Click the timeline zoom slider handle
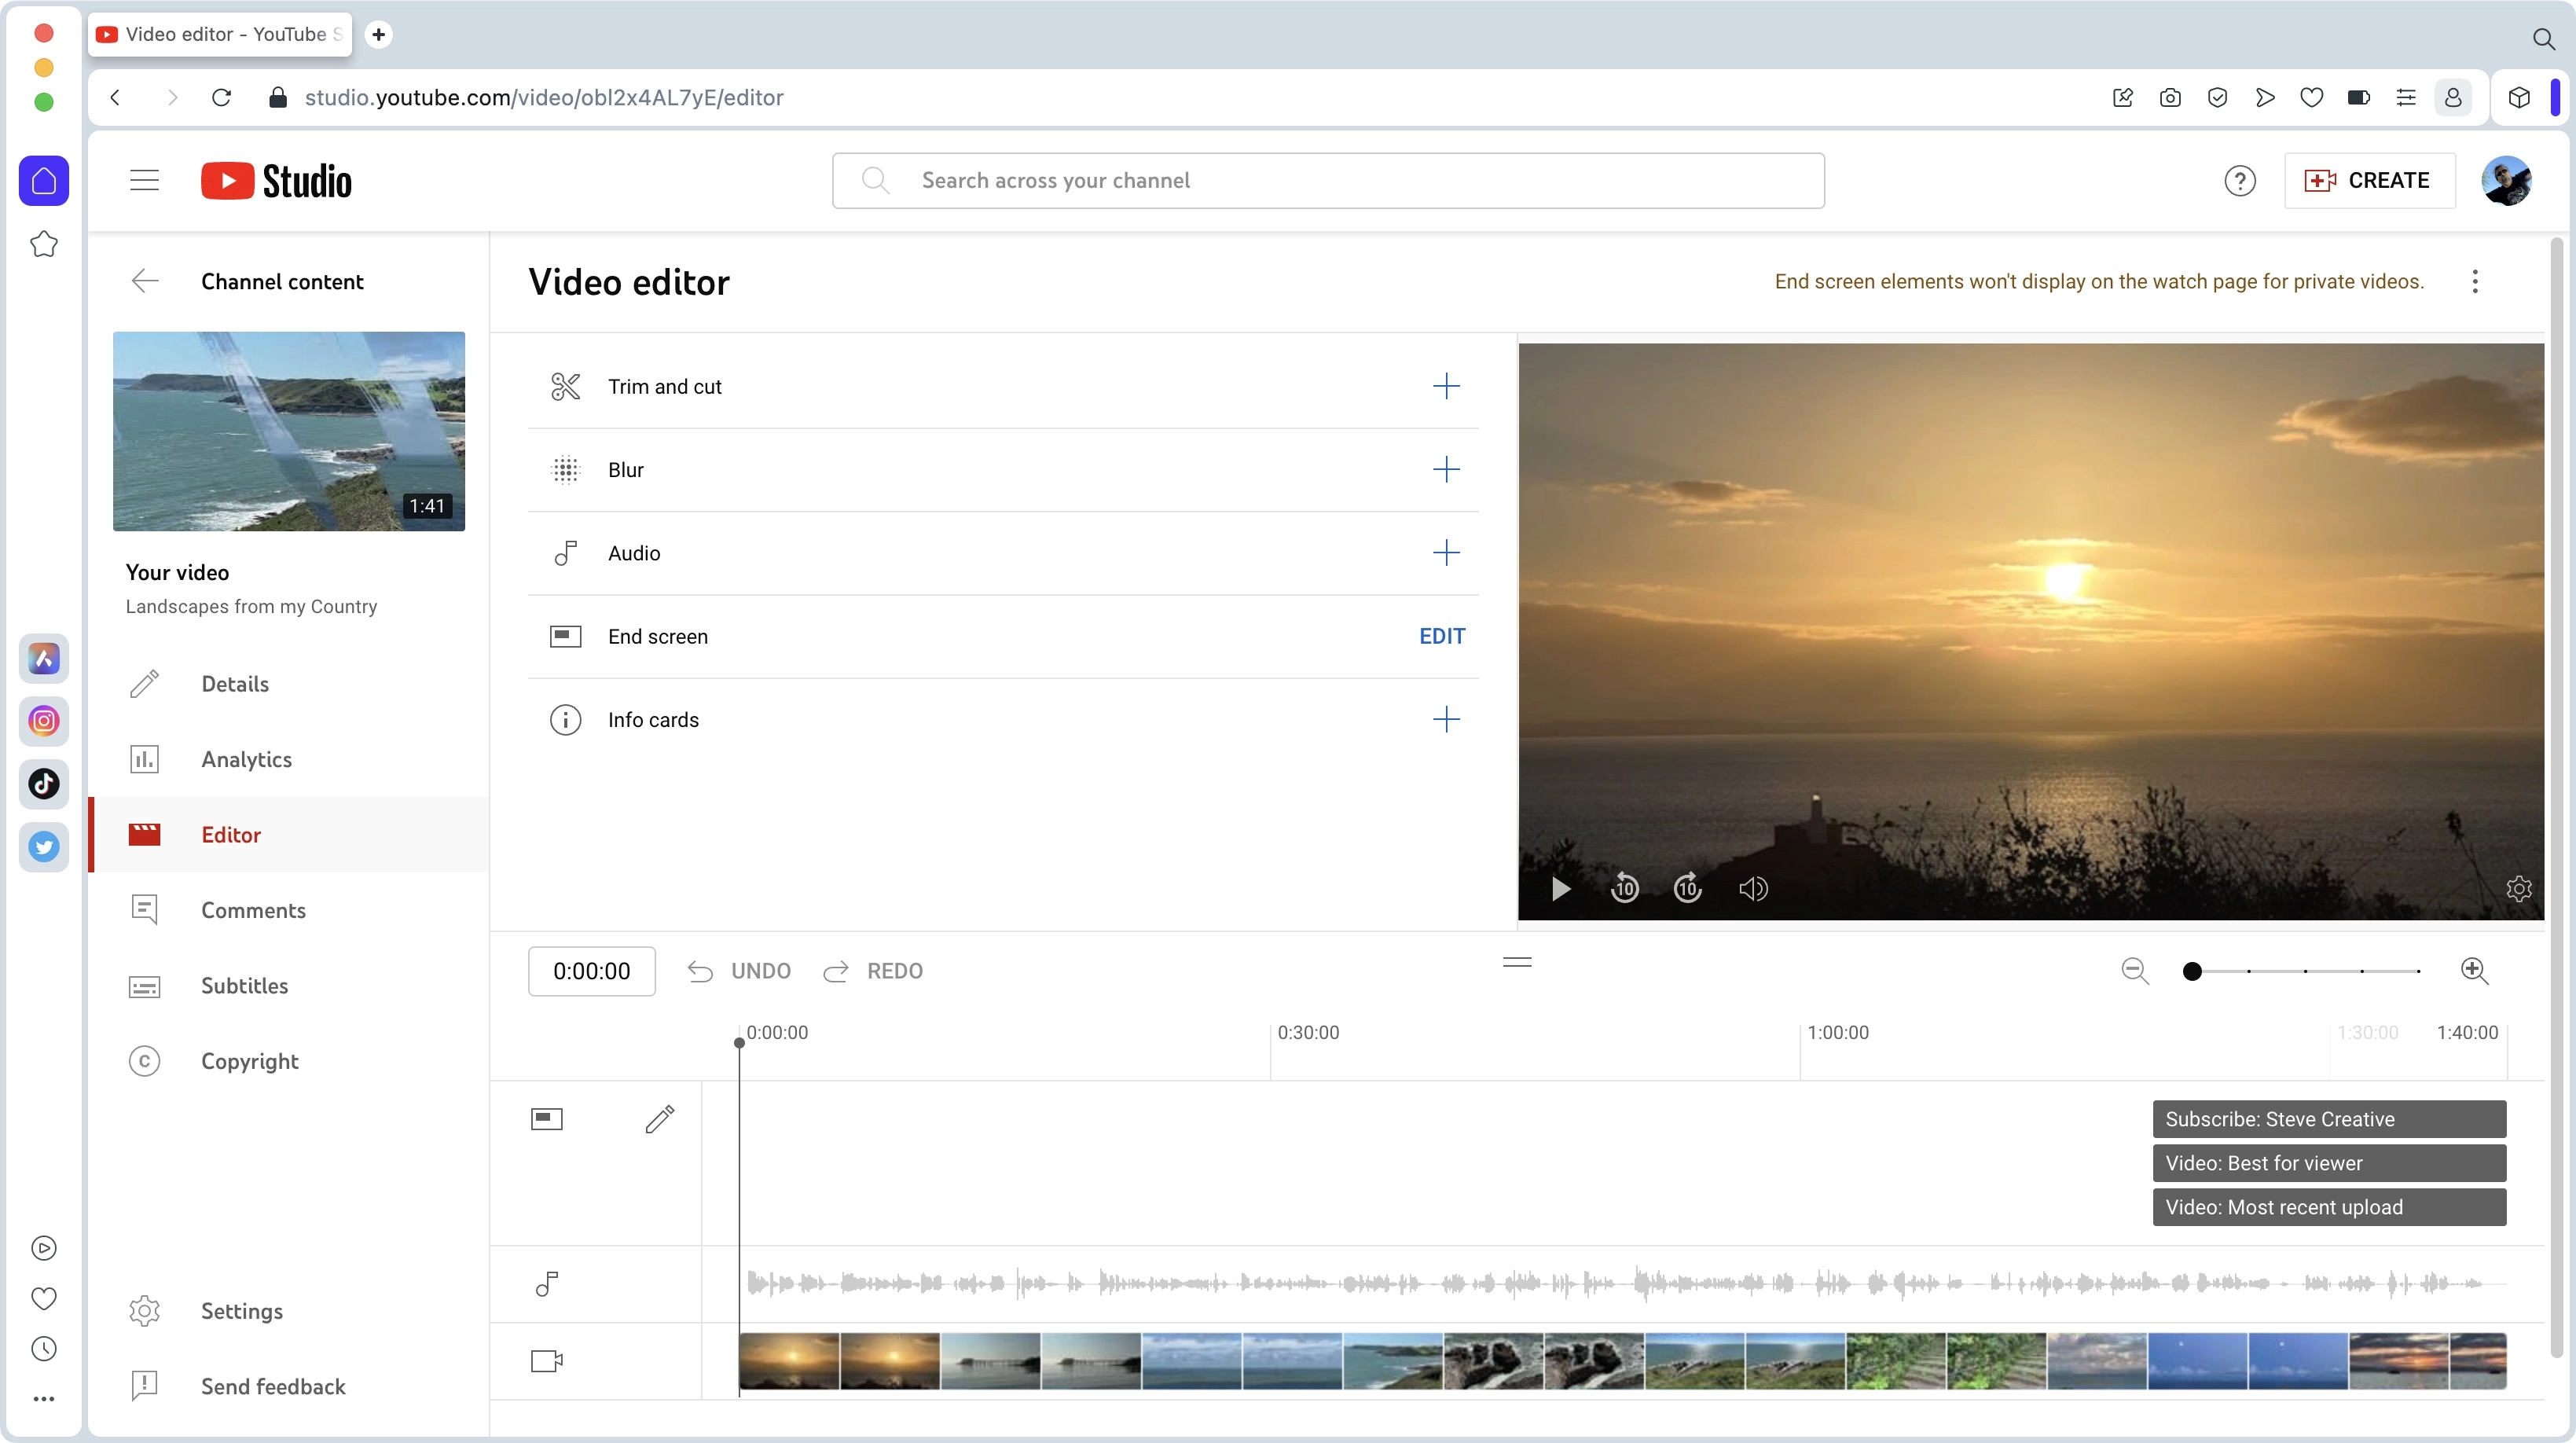The image size is (2576, 1443). (x=2192, y=971)
